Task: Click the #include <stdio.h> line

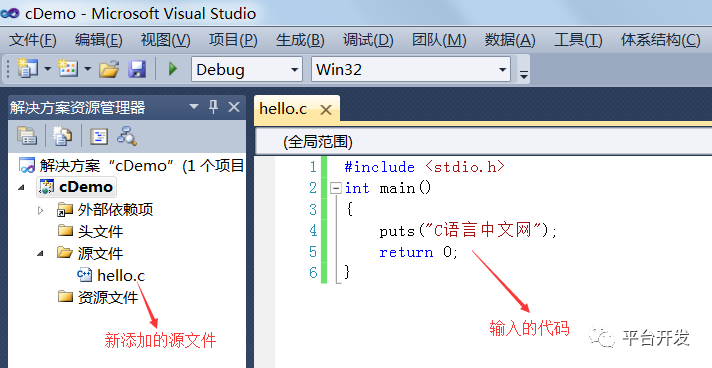Action: [x=425, y=167]
